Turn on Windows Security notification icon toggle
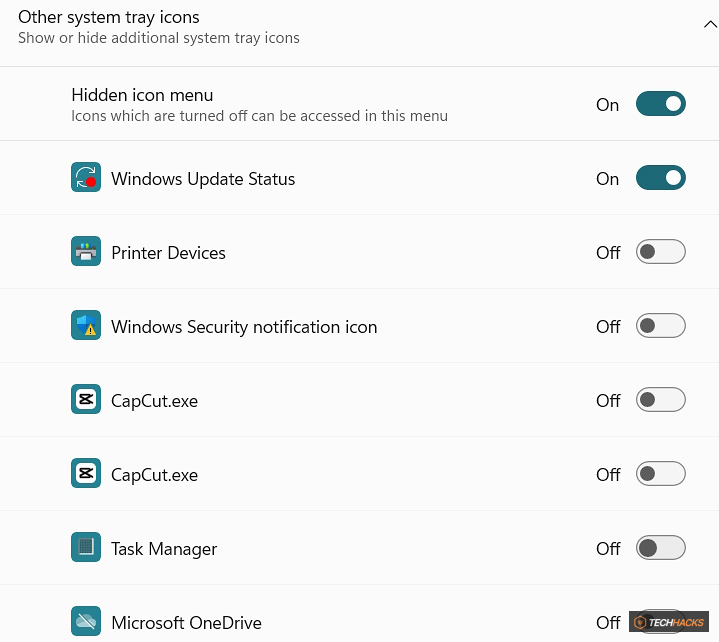This screenshot has height=642, width=719. (x=660, y=326)
